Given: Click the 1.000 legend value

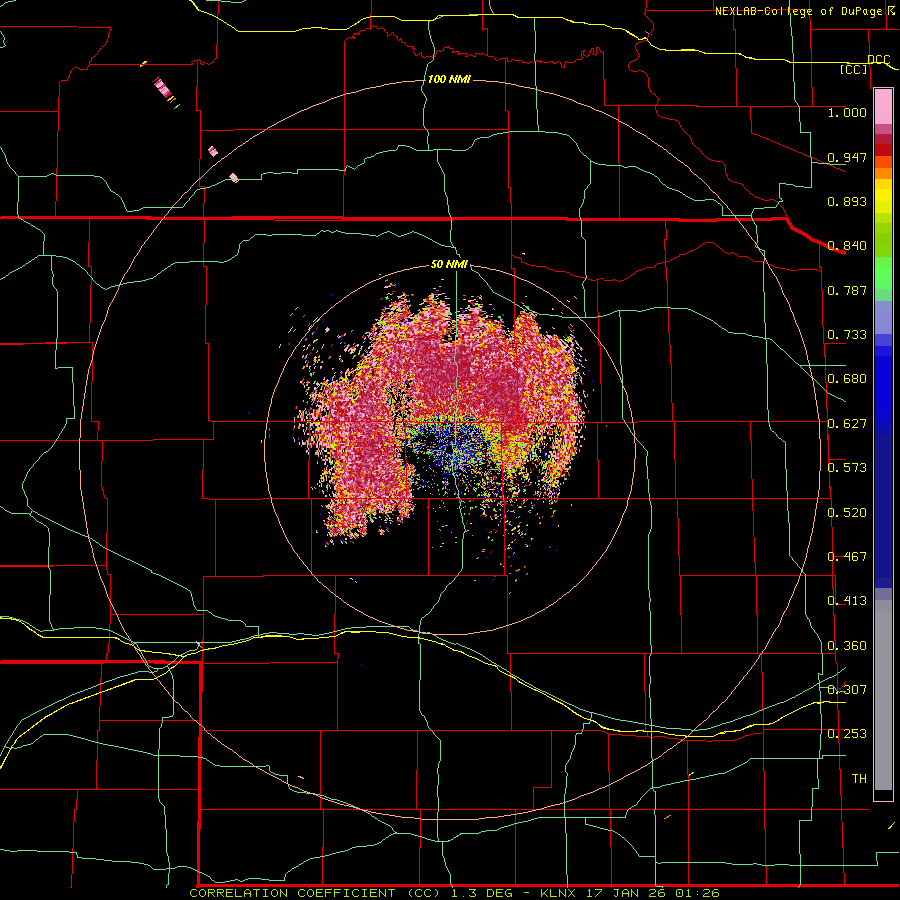Looking at the screenshot, I should (x=847, y=112).
